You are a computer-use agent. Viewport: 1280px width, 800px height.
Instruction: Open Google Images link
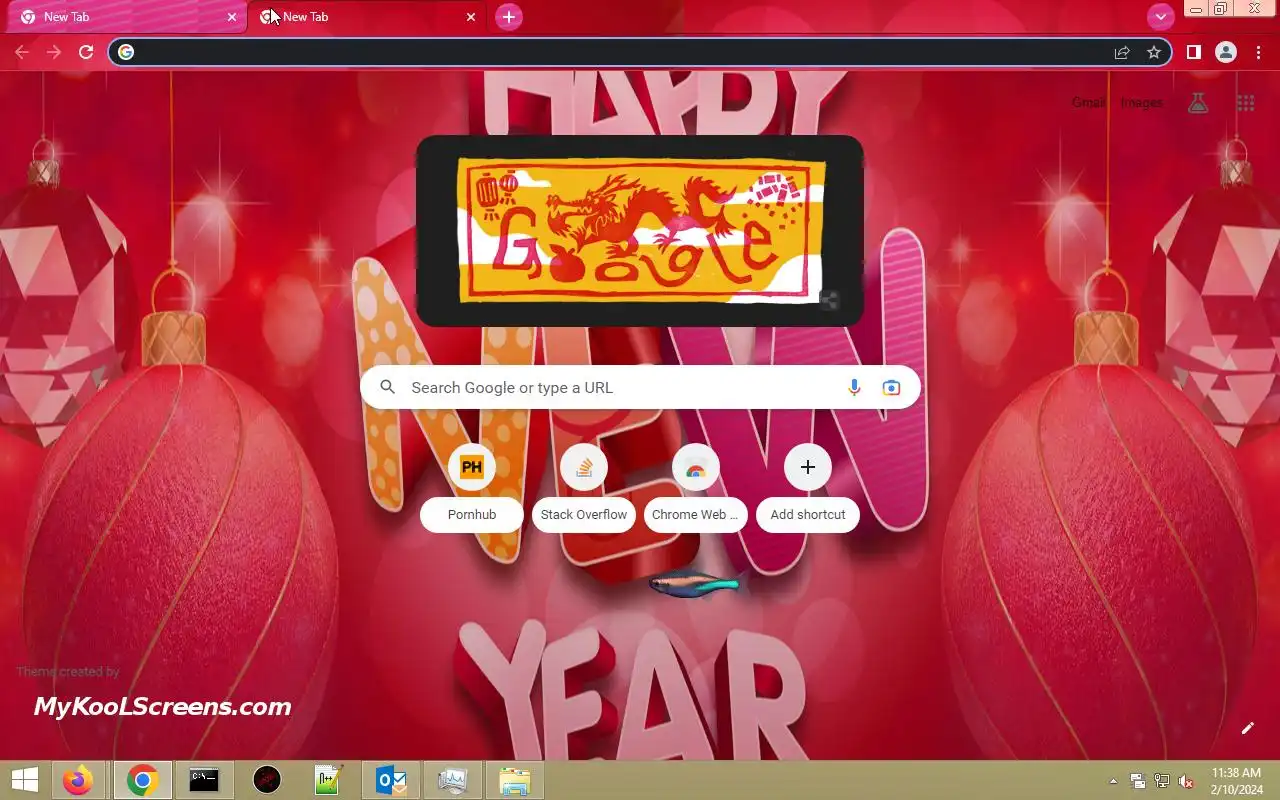(x=1141, y=102)
